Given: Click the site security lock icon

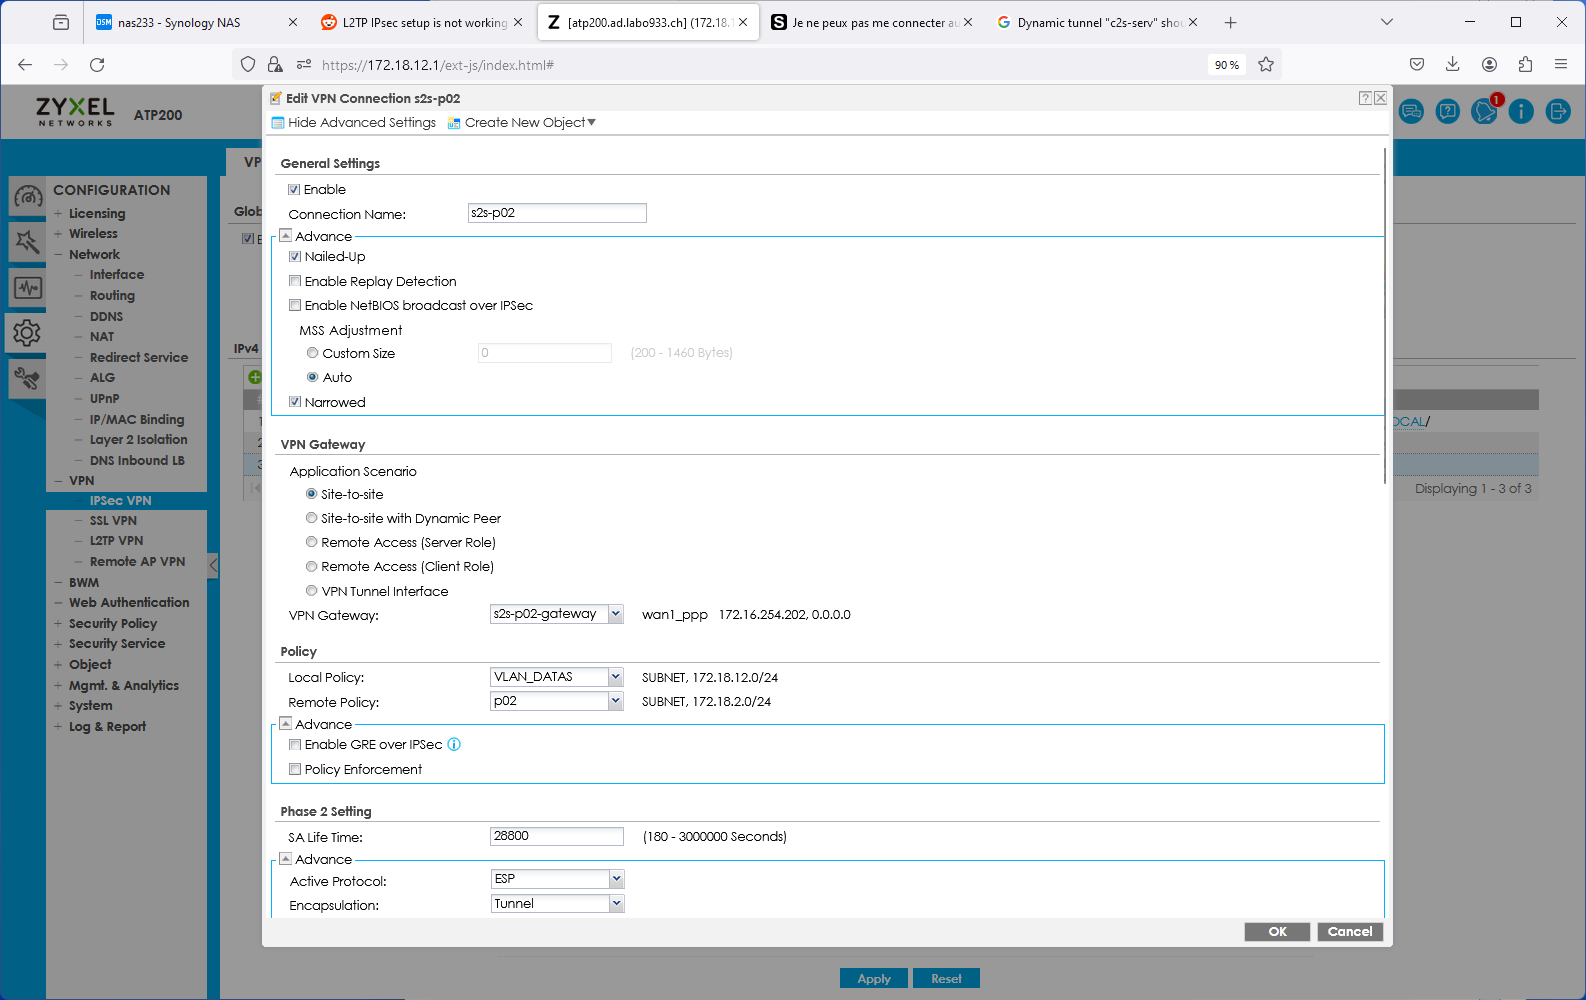Looking at the screenshot, I should coord(275,65).
